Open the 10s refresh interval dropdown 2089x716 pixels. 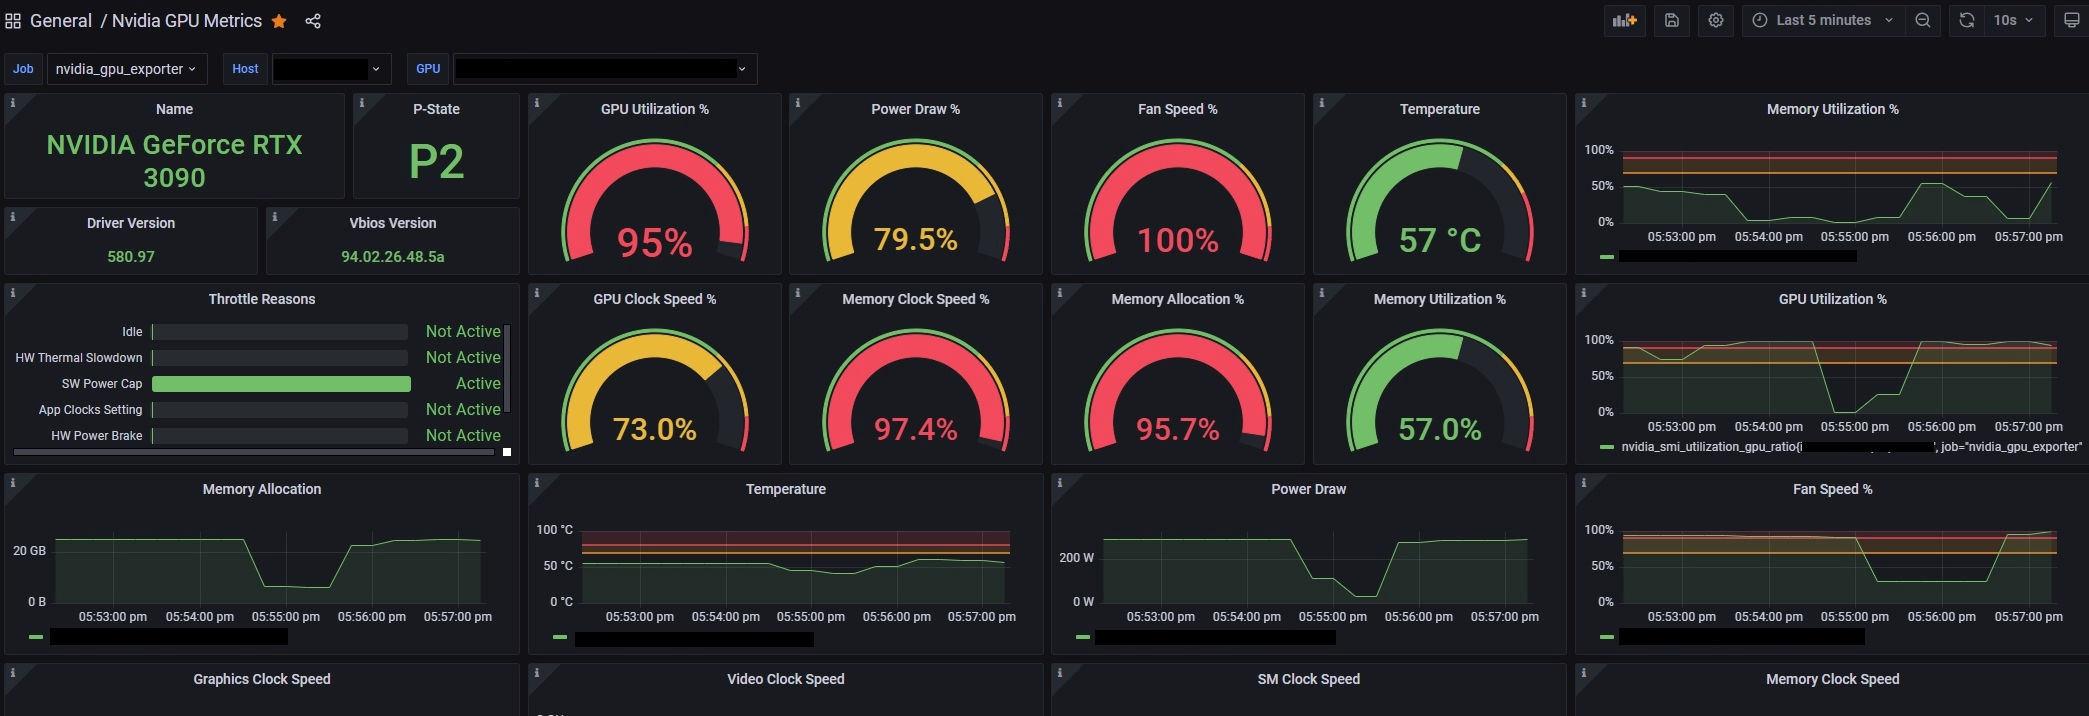(2014, 20)
